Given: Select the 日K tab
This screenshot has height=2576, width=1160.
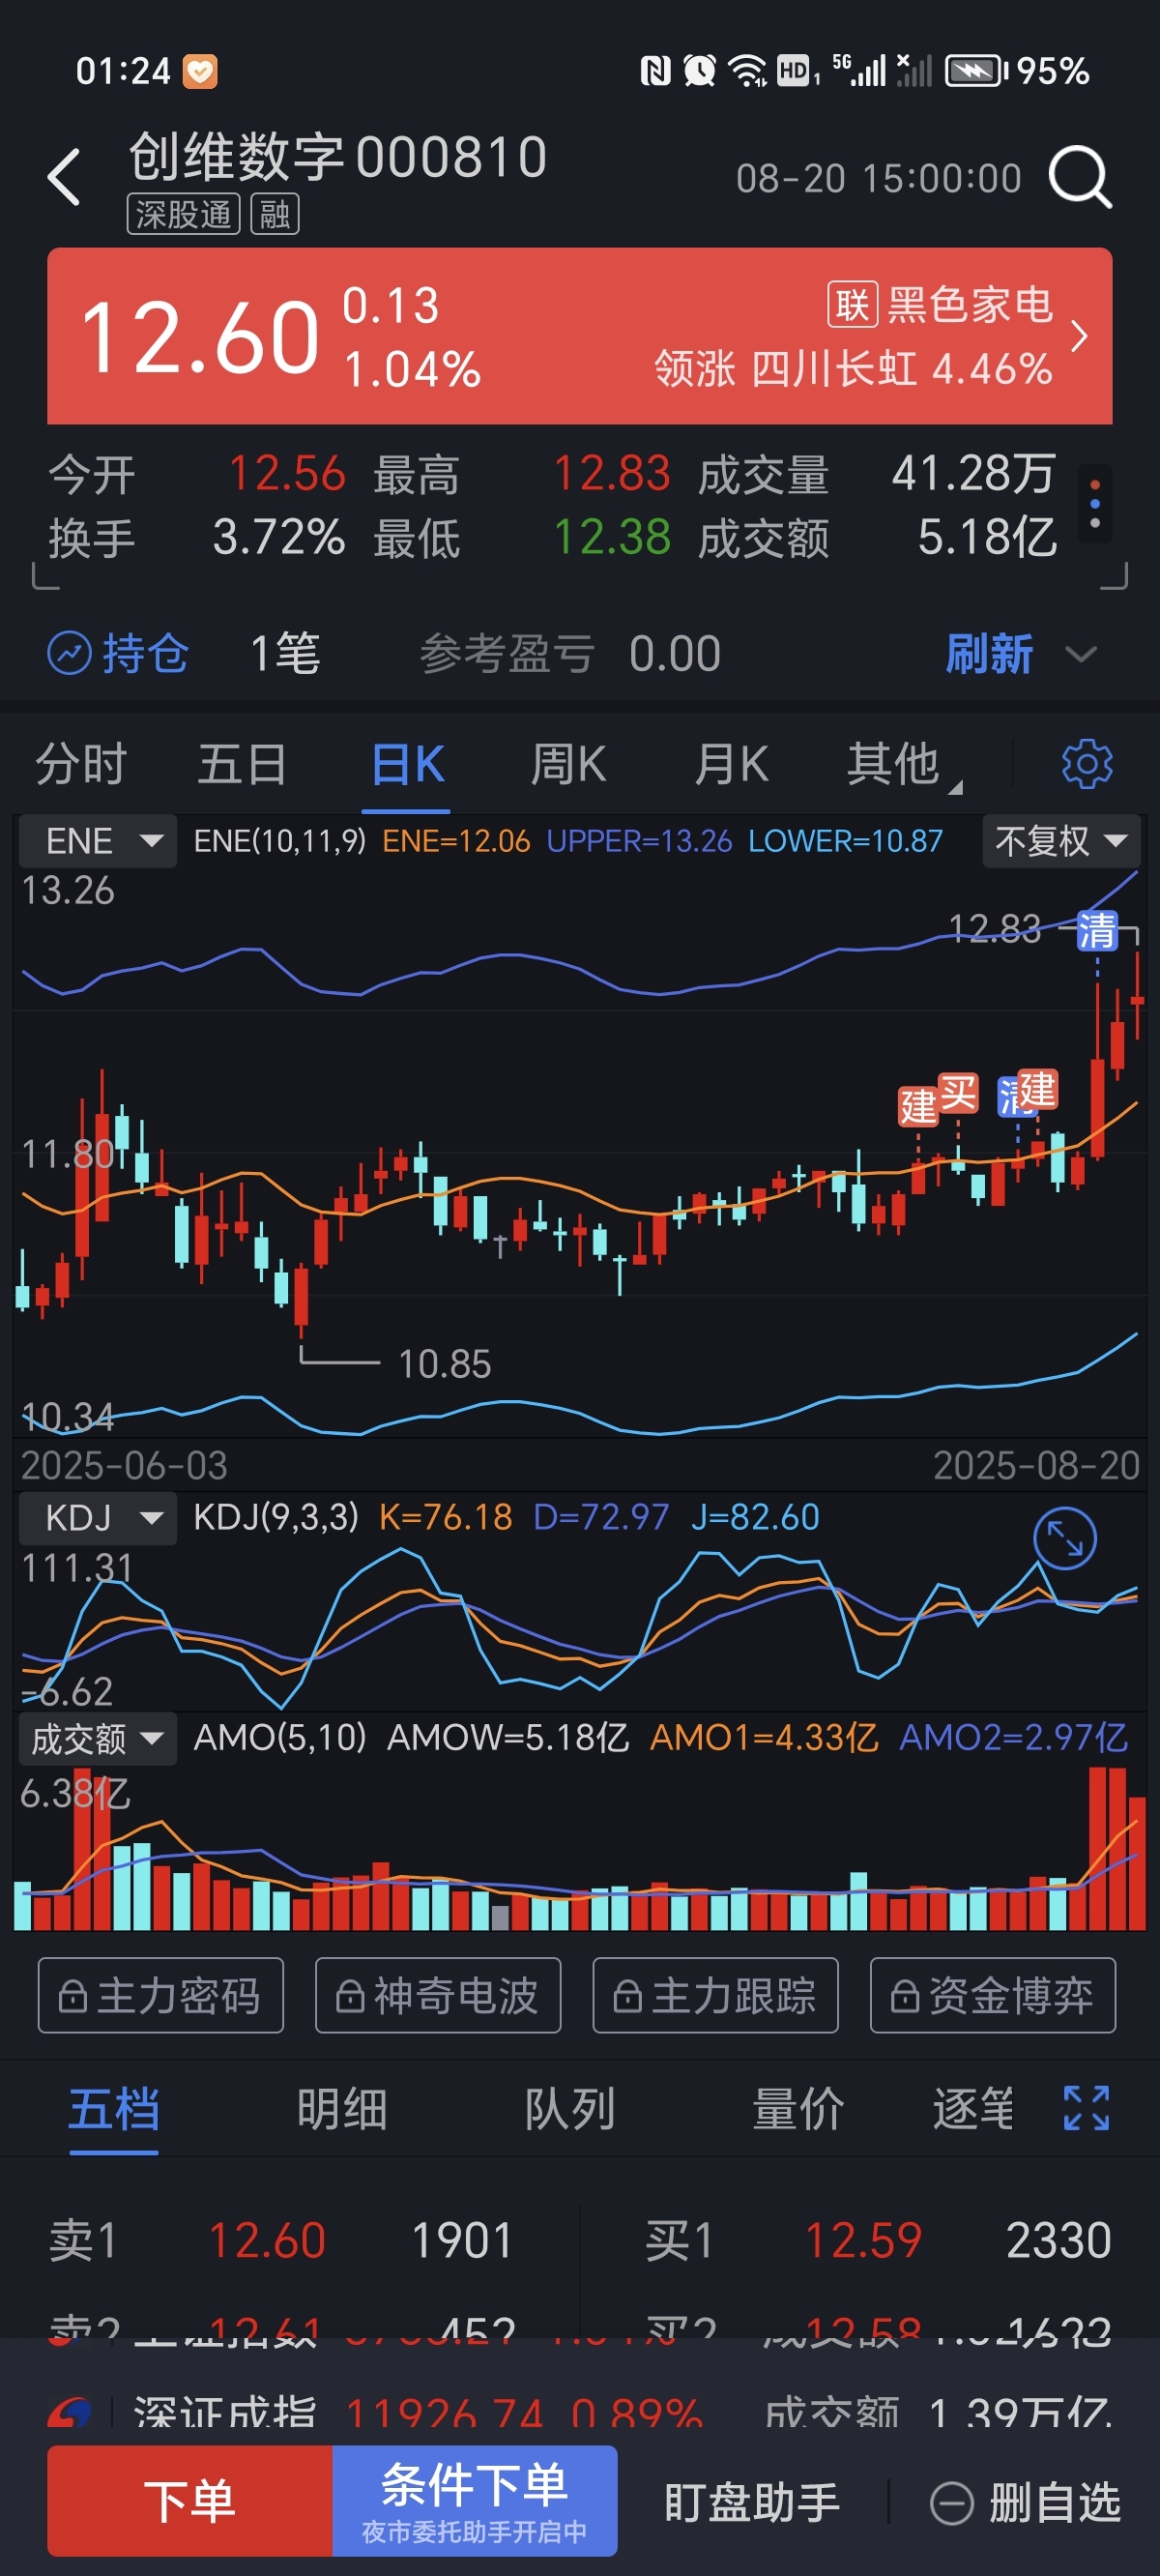Looking at the screenshot, I should point(406,765).
